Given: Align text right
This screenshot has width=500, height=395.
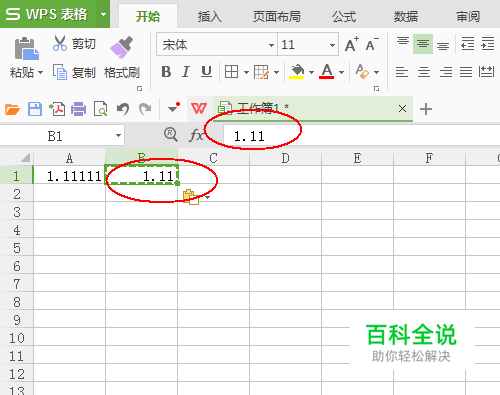Looking at the screenshot, I should 446,72.
